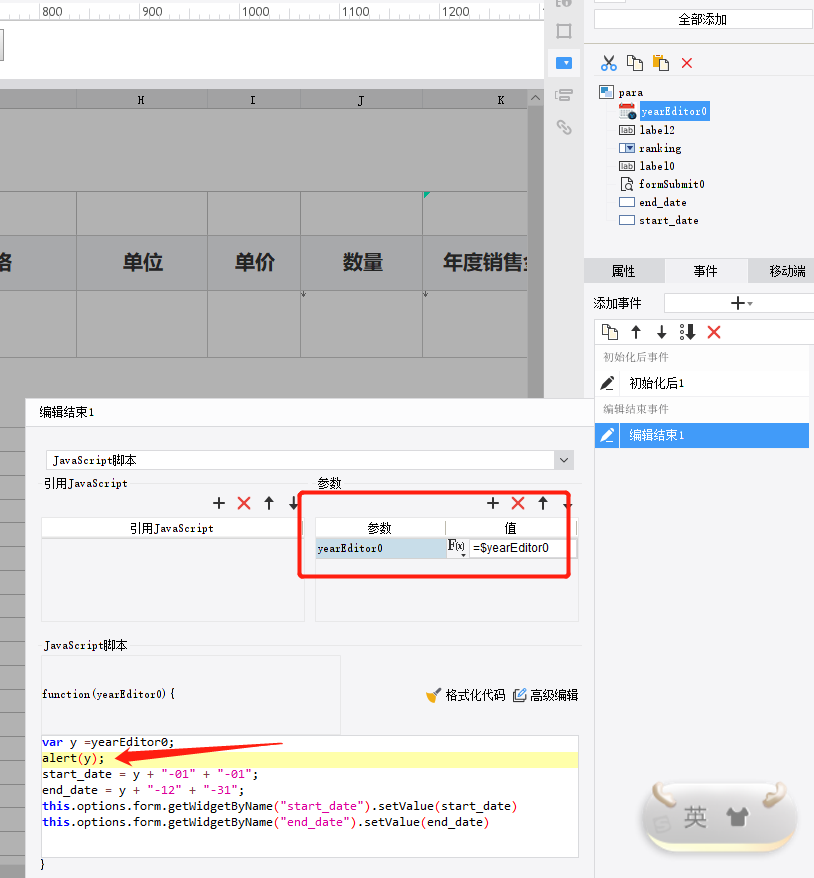The height and width of the screenshot is (878, 814).
Task: Add a referenced JavaScript entry
Action: pos(219,503)
